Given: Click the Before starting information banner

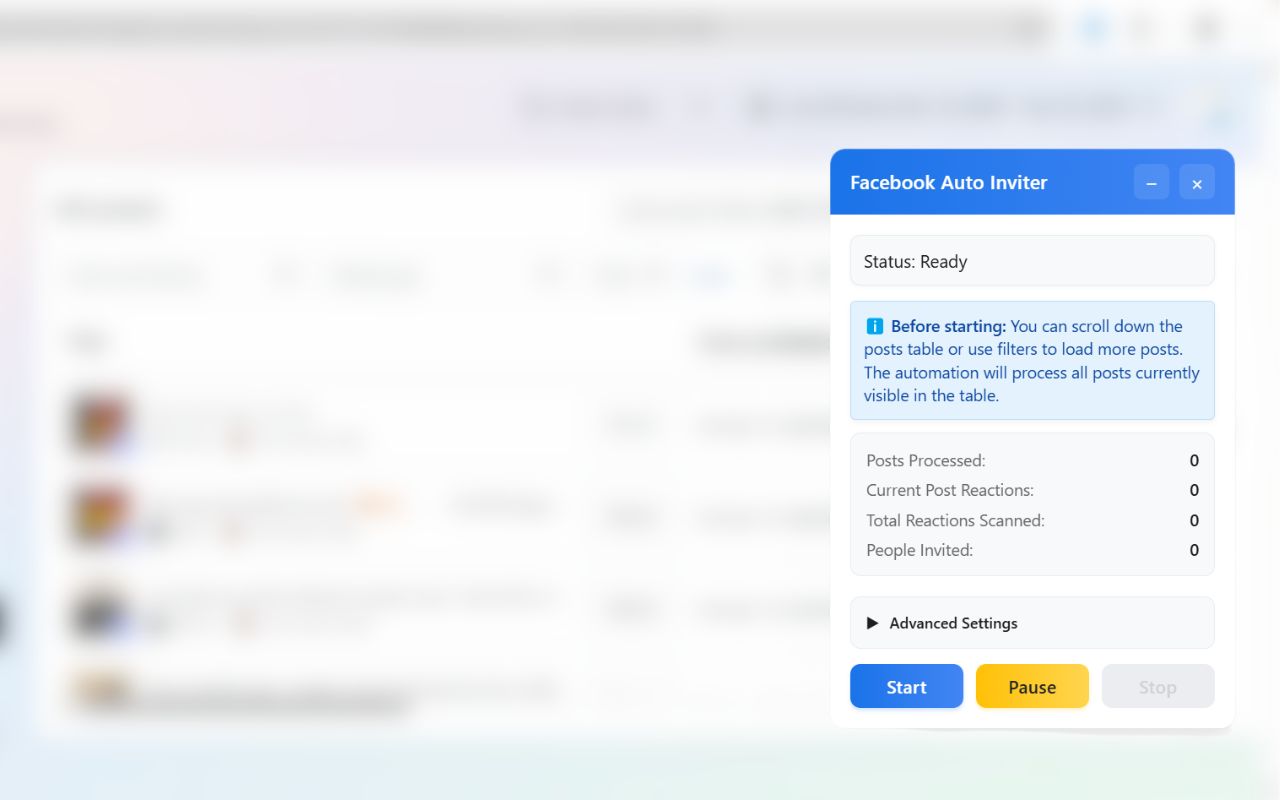Looking at the screenshot, I should coord(1032,360).
